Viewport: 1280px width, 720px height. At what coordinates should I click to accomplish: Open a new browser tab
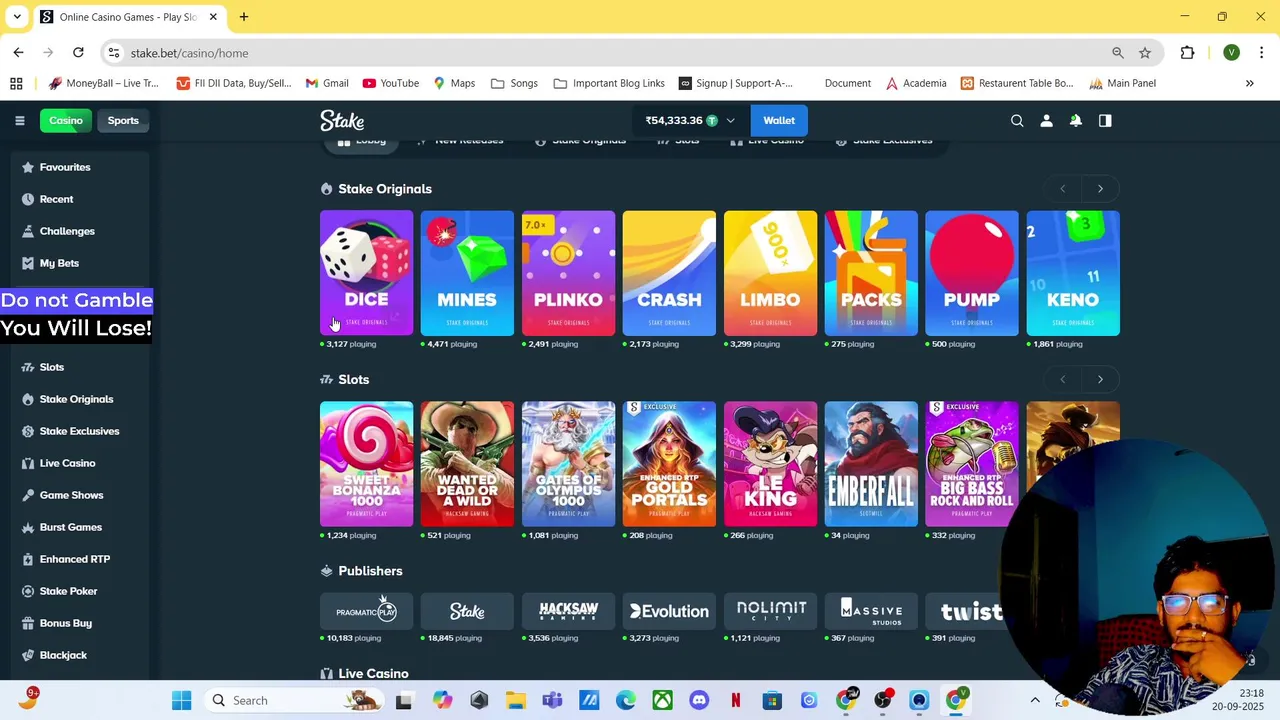tap(244, 17)
